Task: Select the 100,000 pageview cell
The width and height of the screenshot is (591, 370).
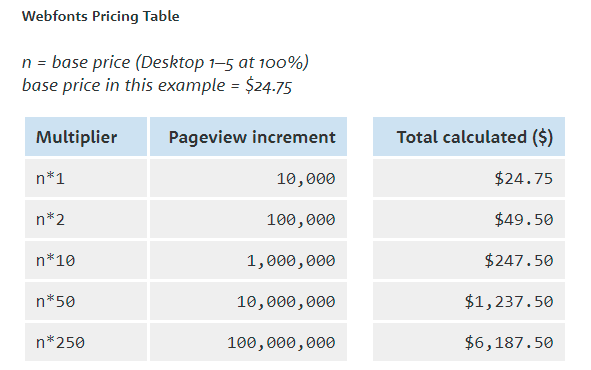Action: point(248,219)
